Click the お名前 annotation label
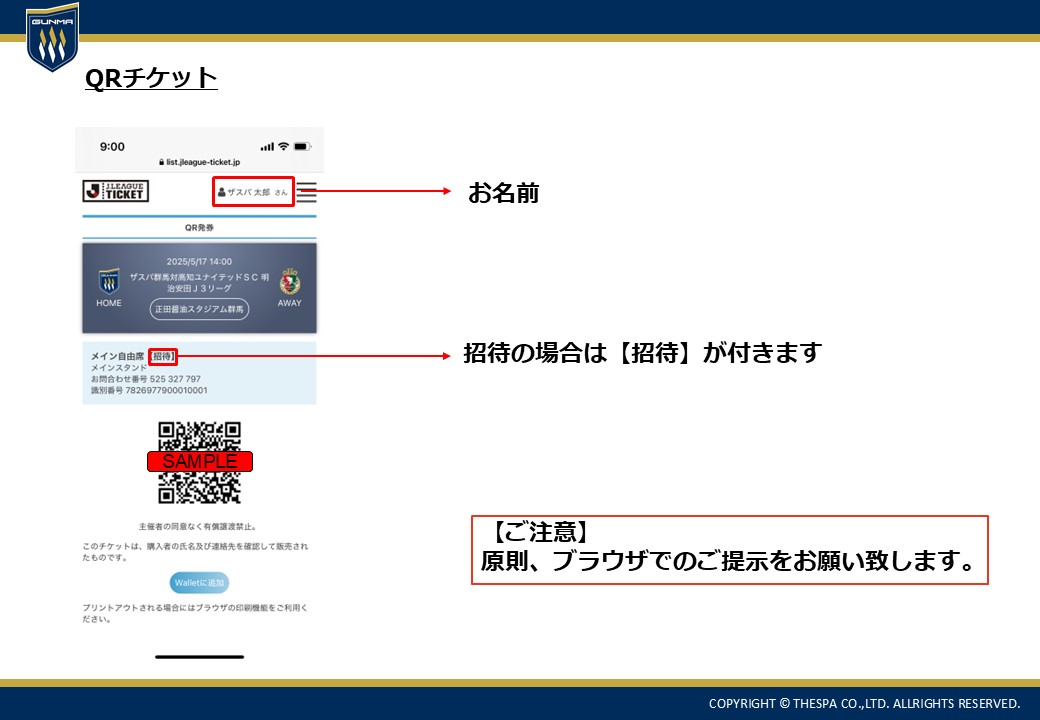 coord(503,193)
